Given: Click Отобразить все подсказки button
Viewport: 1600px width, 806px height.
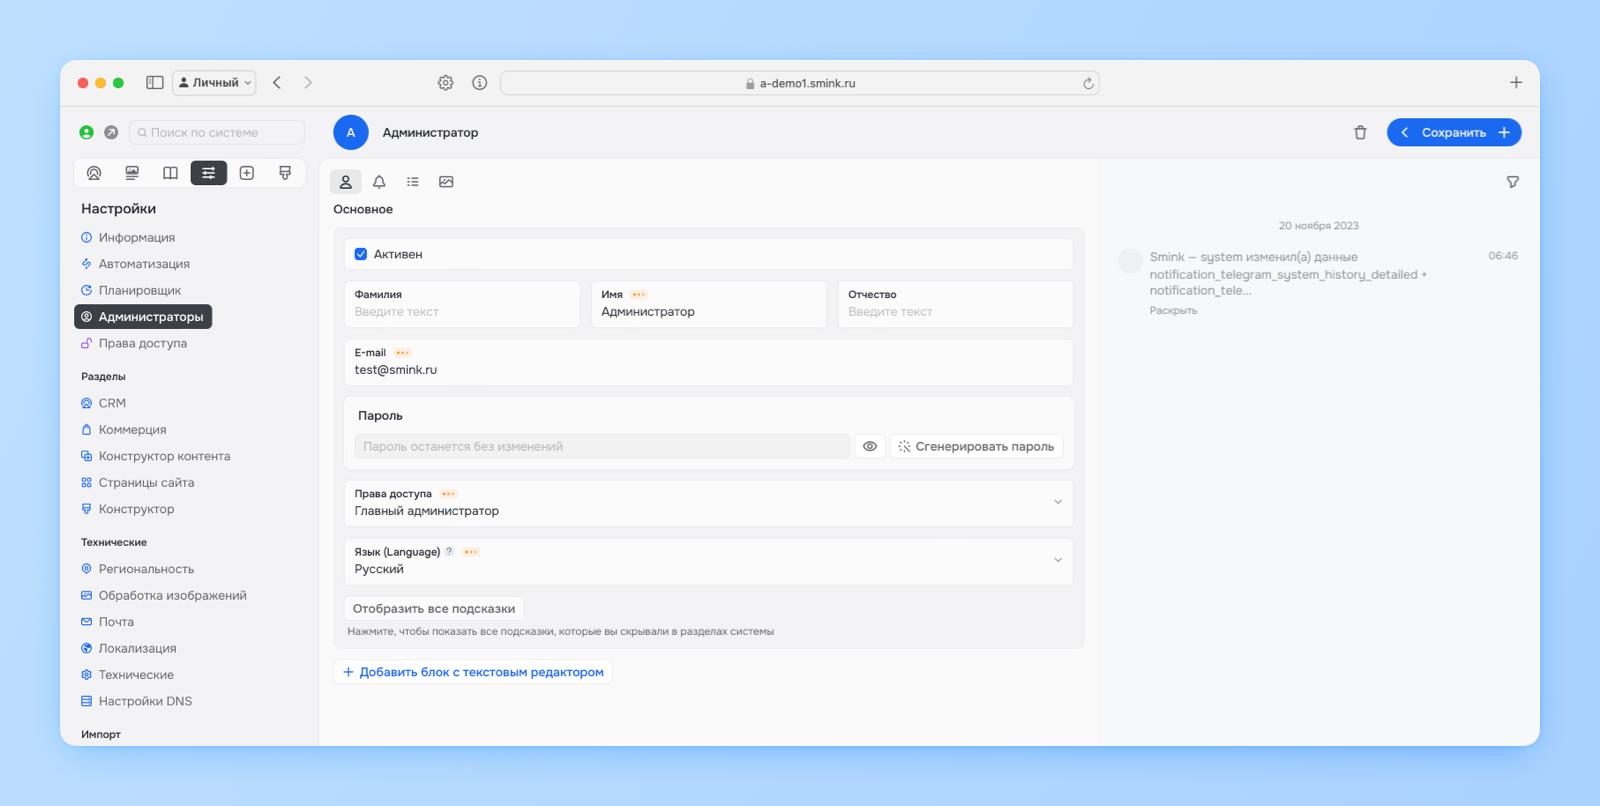Looking at the screenshot, I should tap(434, 608).
